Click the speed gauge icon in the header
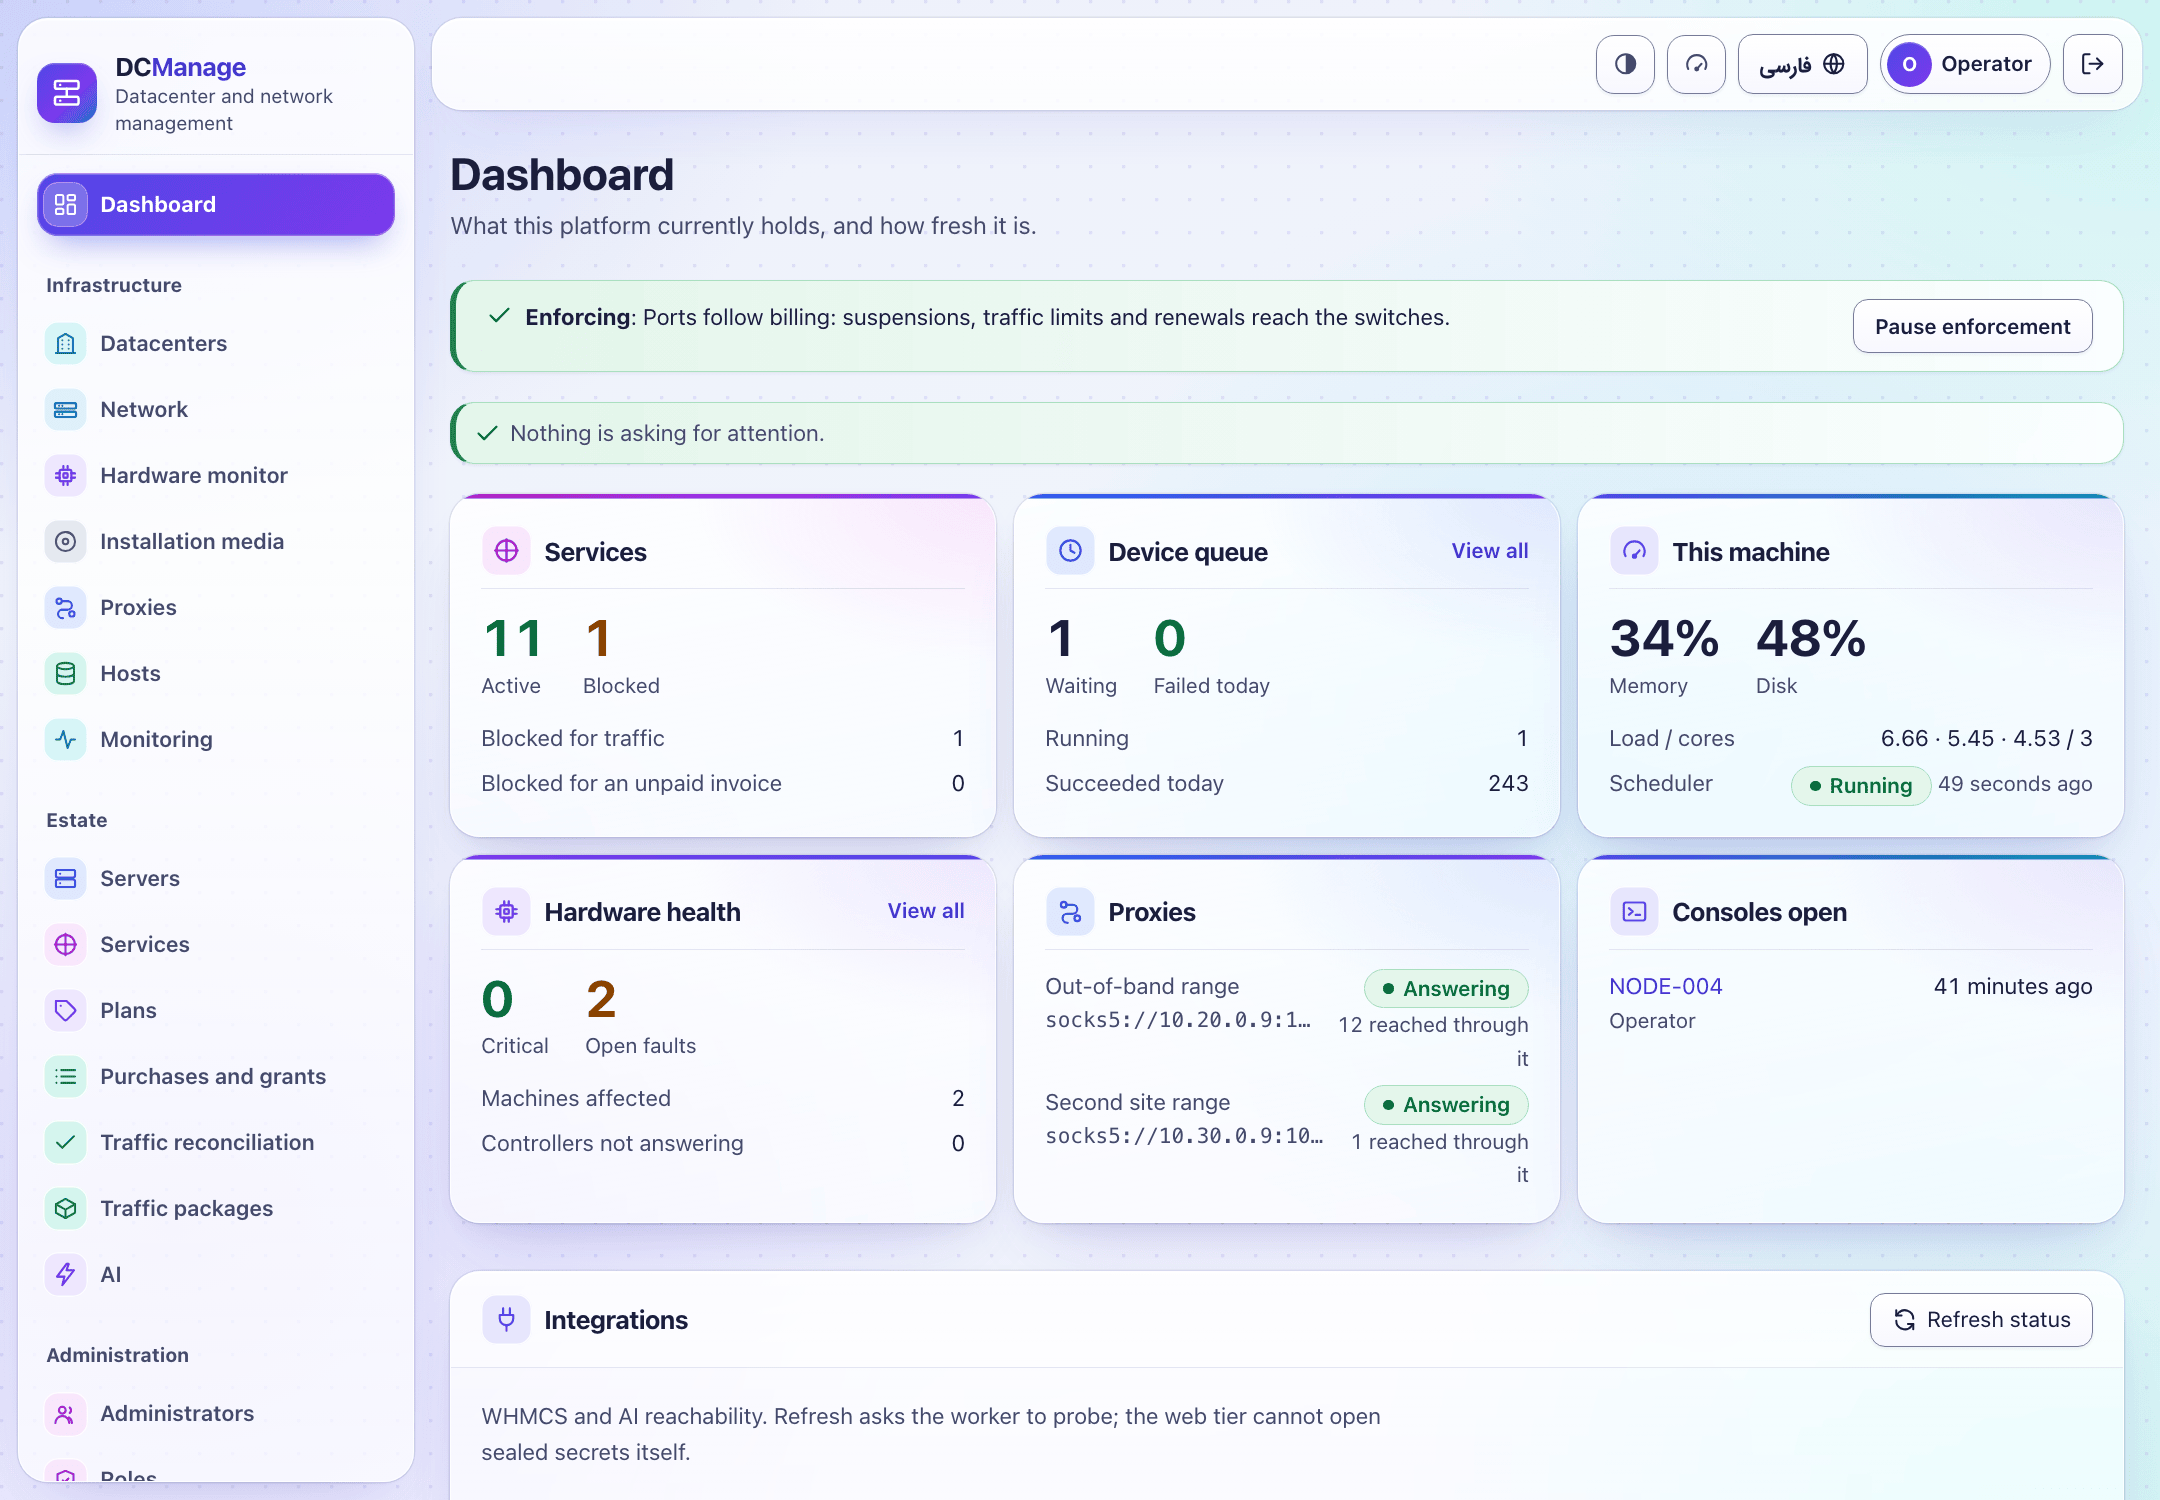Image resolution: width=2160 pixels, height=1500 pixels. tap(1696, 64)
